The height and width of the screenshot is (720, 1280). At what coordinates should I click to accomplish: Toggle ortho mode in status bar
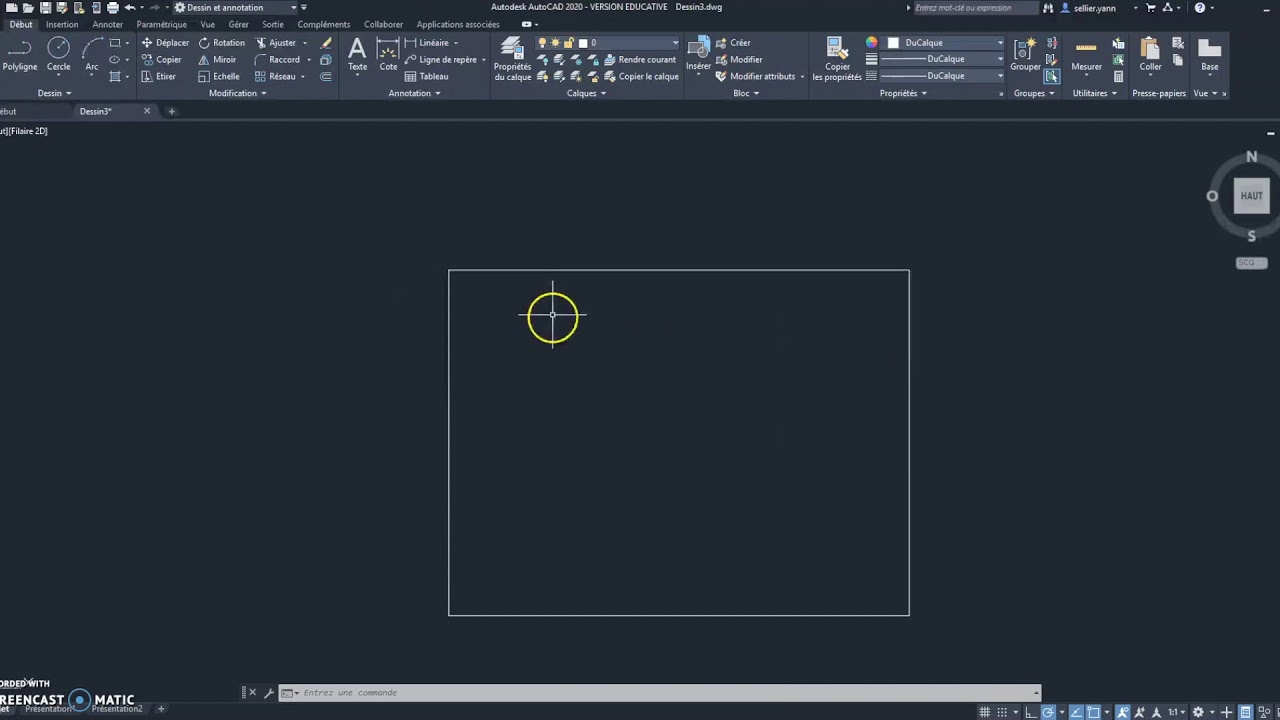click(1031, 712)
